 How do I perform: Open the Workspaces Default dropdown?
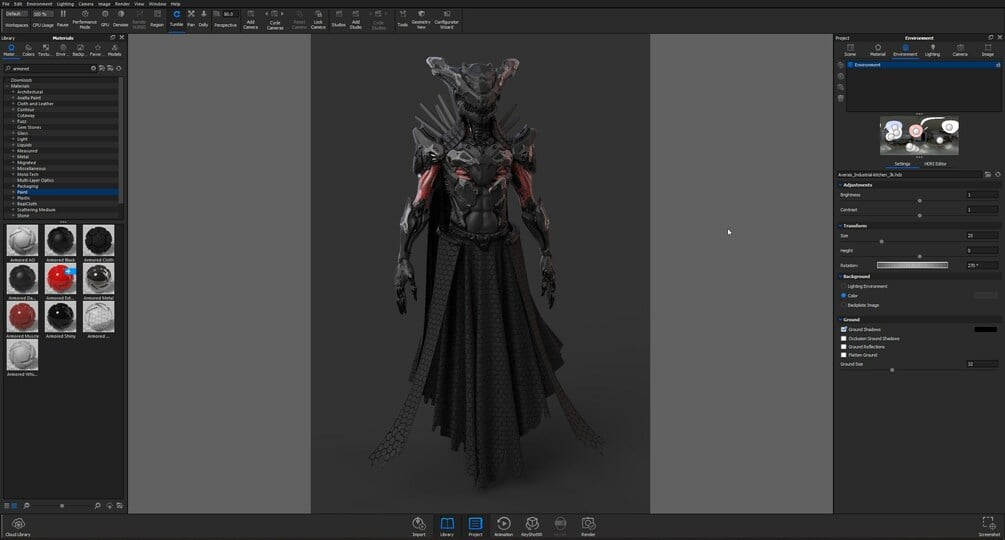(16, 13)
